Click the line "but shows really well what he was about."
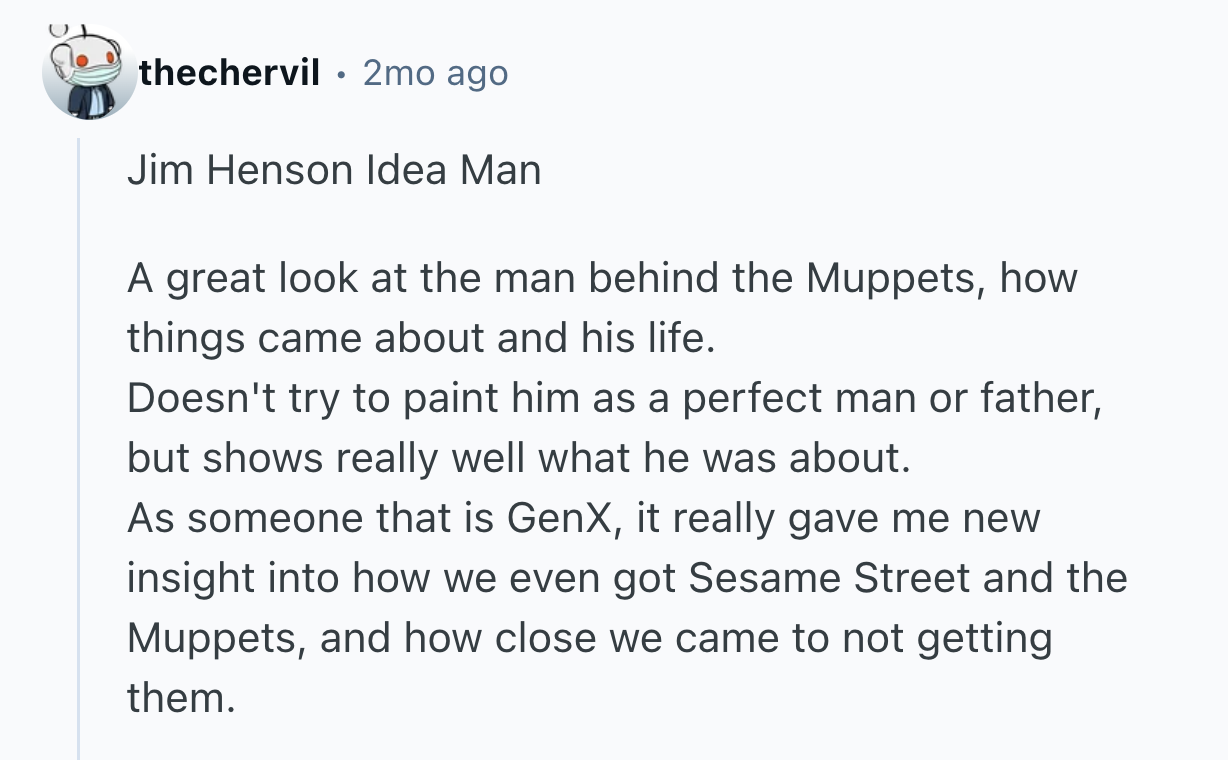Image resolution: width=1228 pixels, height=760 pixels. tap(519, 458)
